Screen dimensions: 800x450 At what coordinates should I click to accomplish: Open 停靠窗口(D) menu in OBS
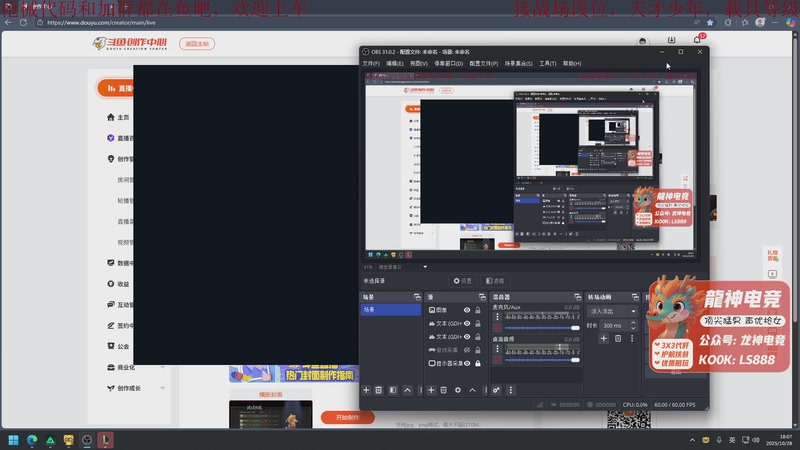point(448,64)
